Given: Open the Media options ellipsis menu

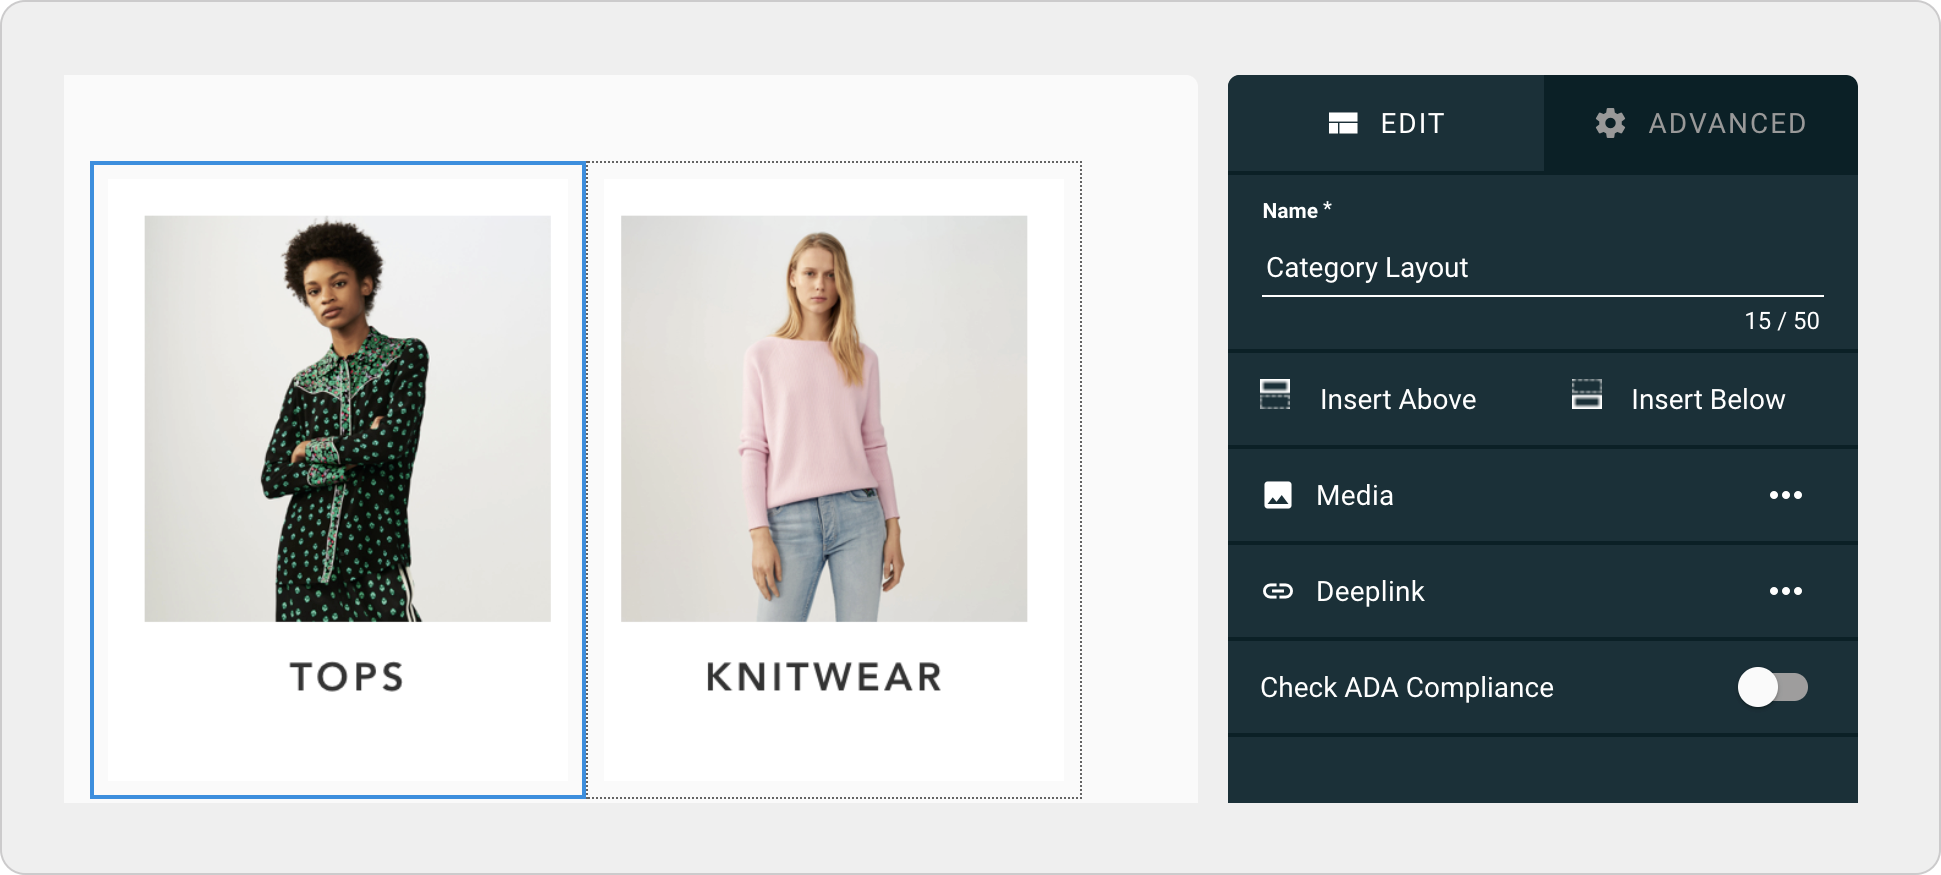Looking at the screenshot, I should (1786, 495).
